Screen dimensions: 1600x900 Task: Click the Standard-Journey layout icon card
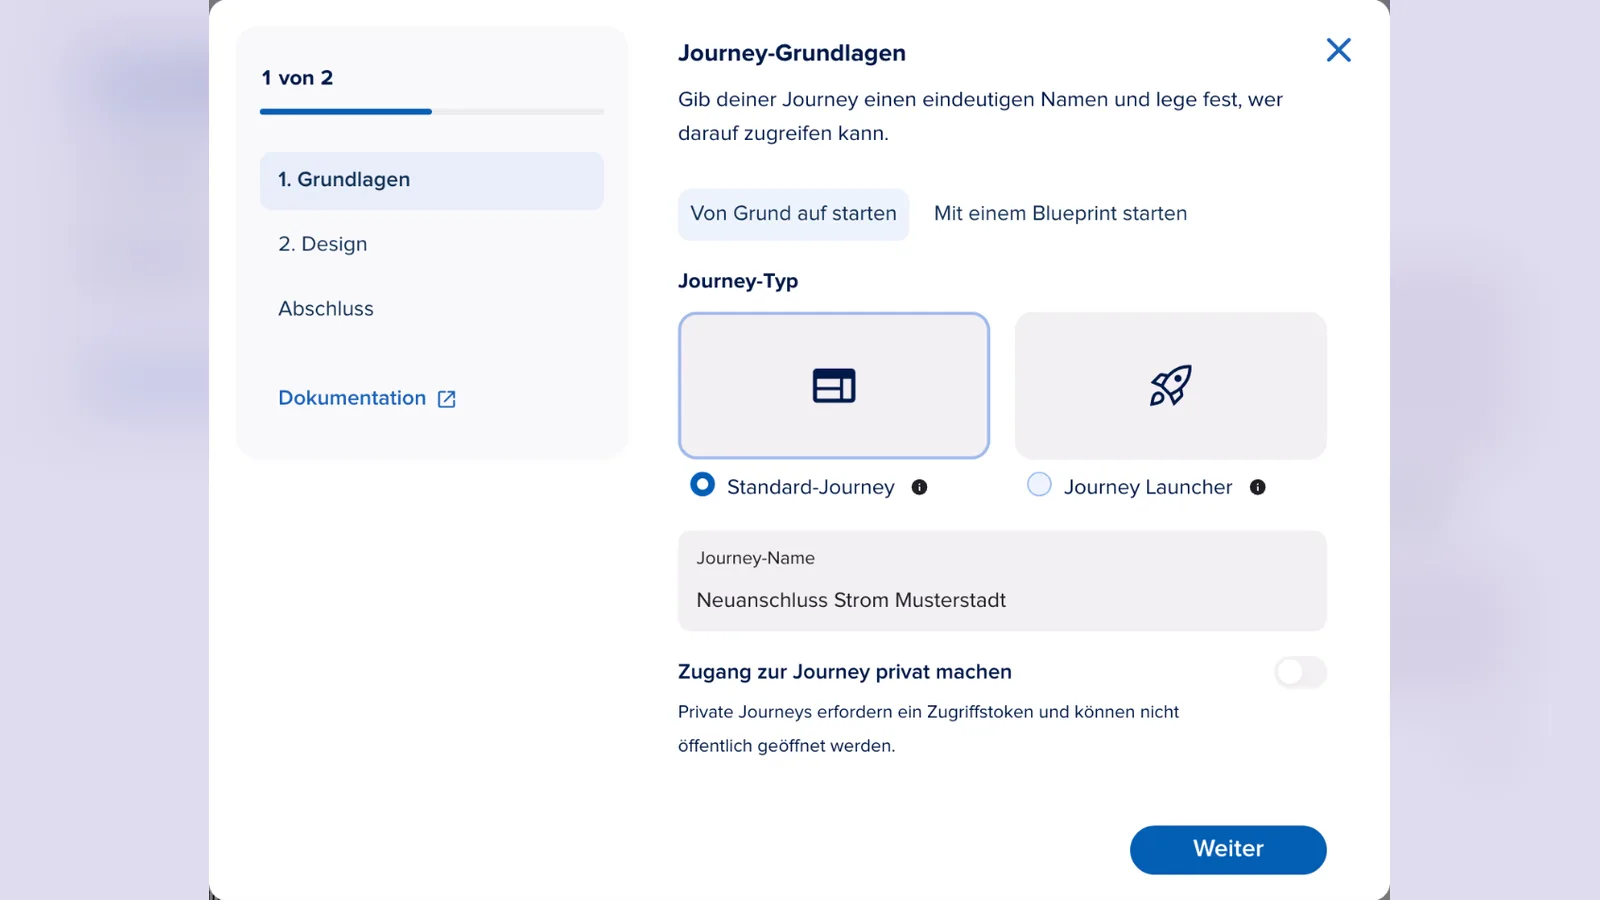click(x=834, y=386)
